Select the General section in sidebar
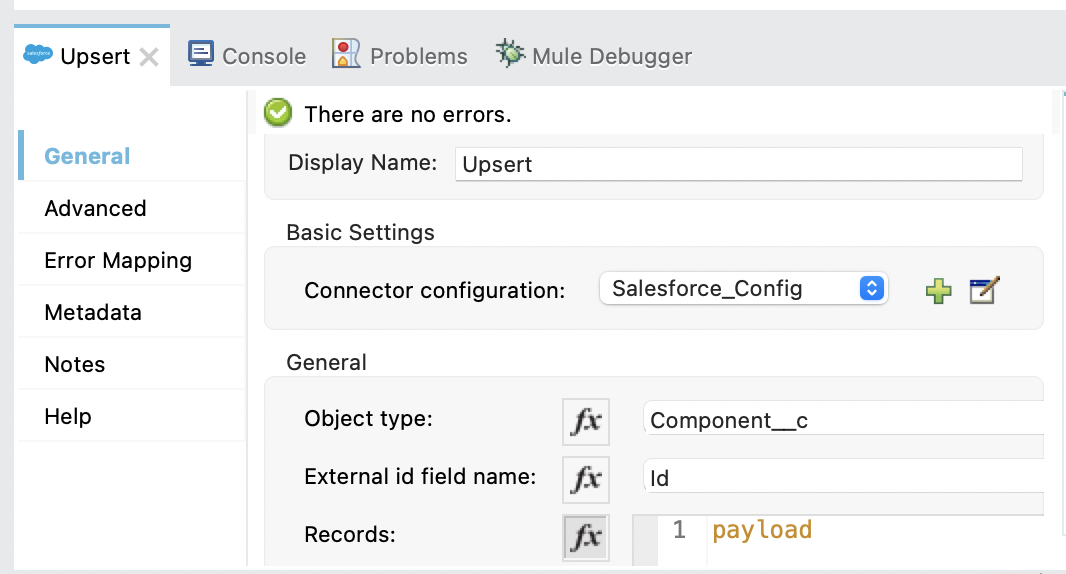Screen dimensions: 1066x574 pyautogui.click(x=88, y=156)
